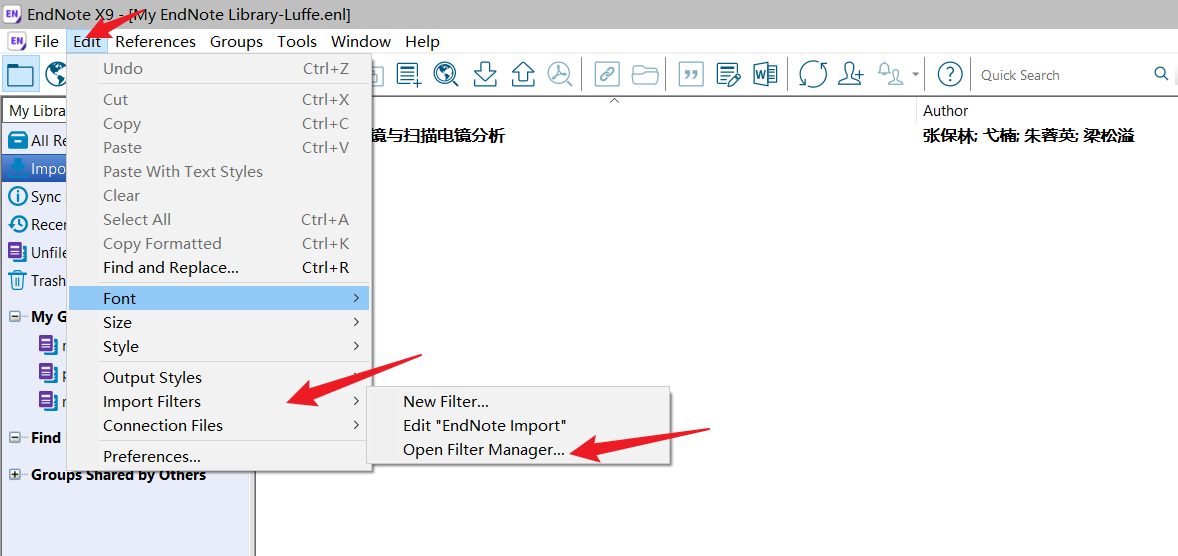1178x556 pixels.
Task: Click the Select All menu item
Action: click(219, 219)
